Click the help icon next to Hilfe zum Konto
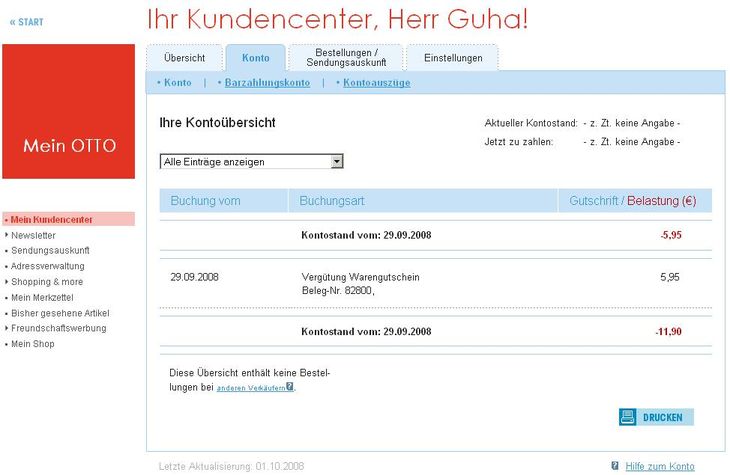 [615, 467]
